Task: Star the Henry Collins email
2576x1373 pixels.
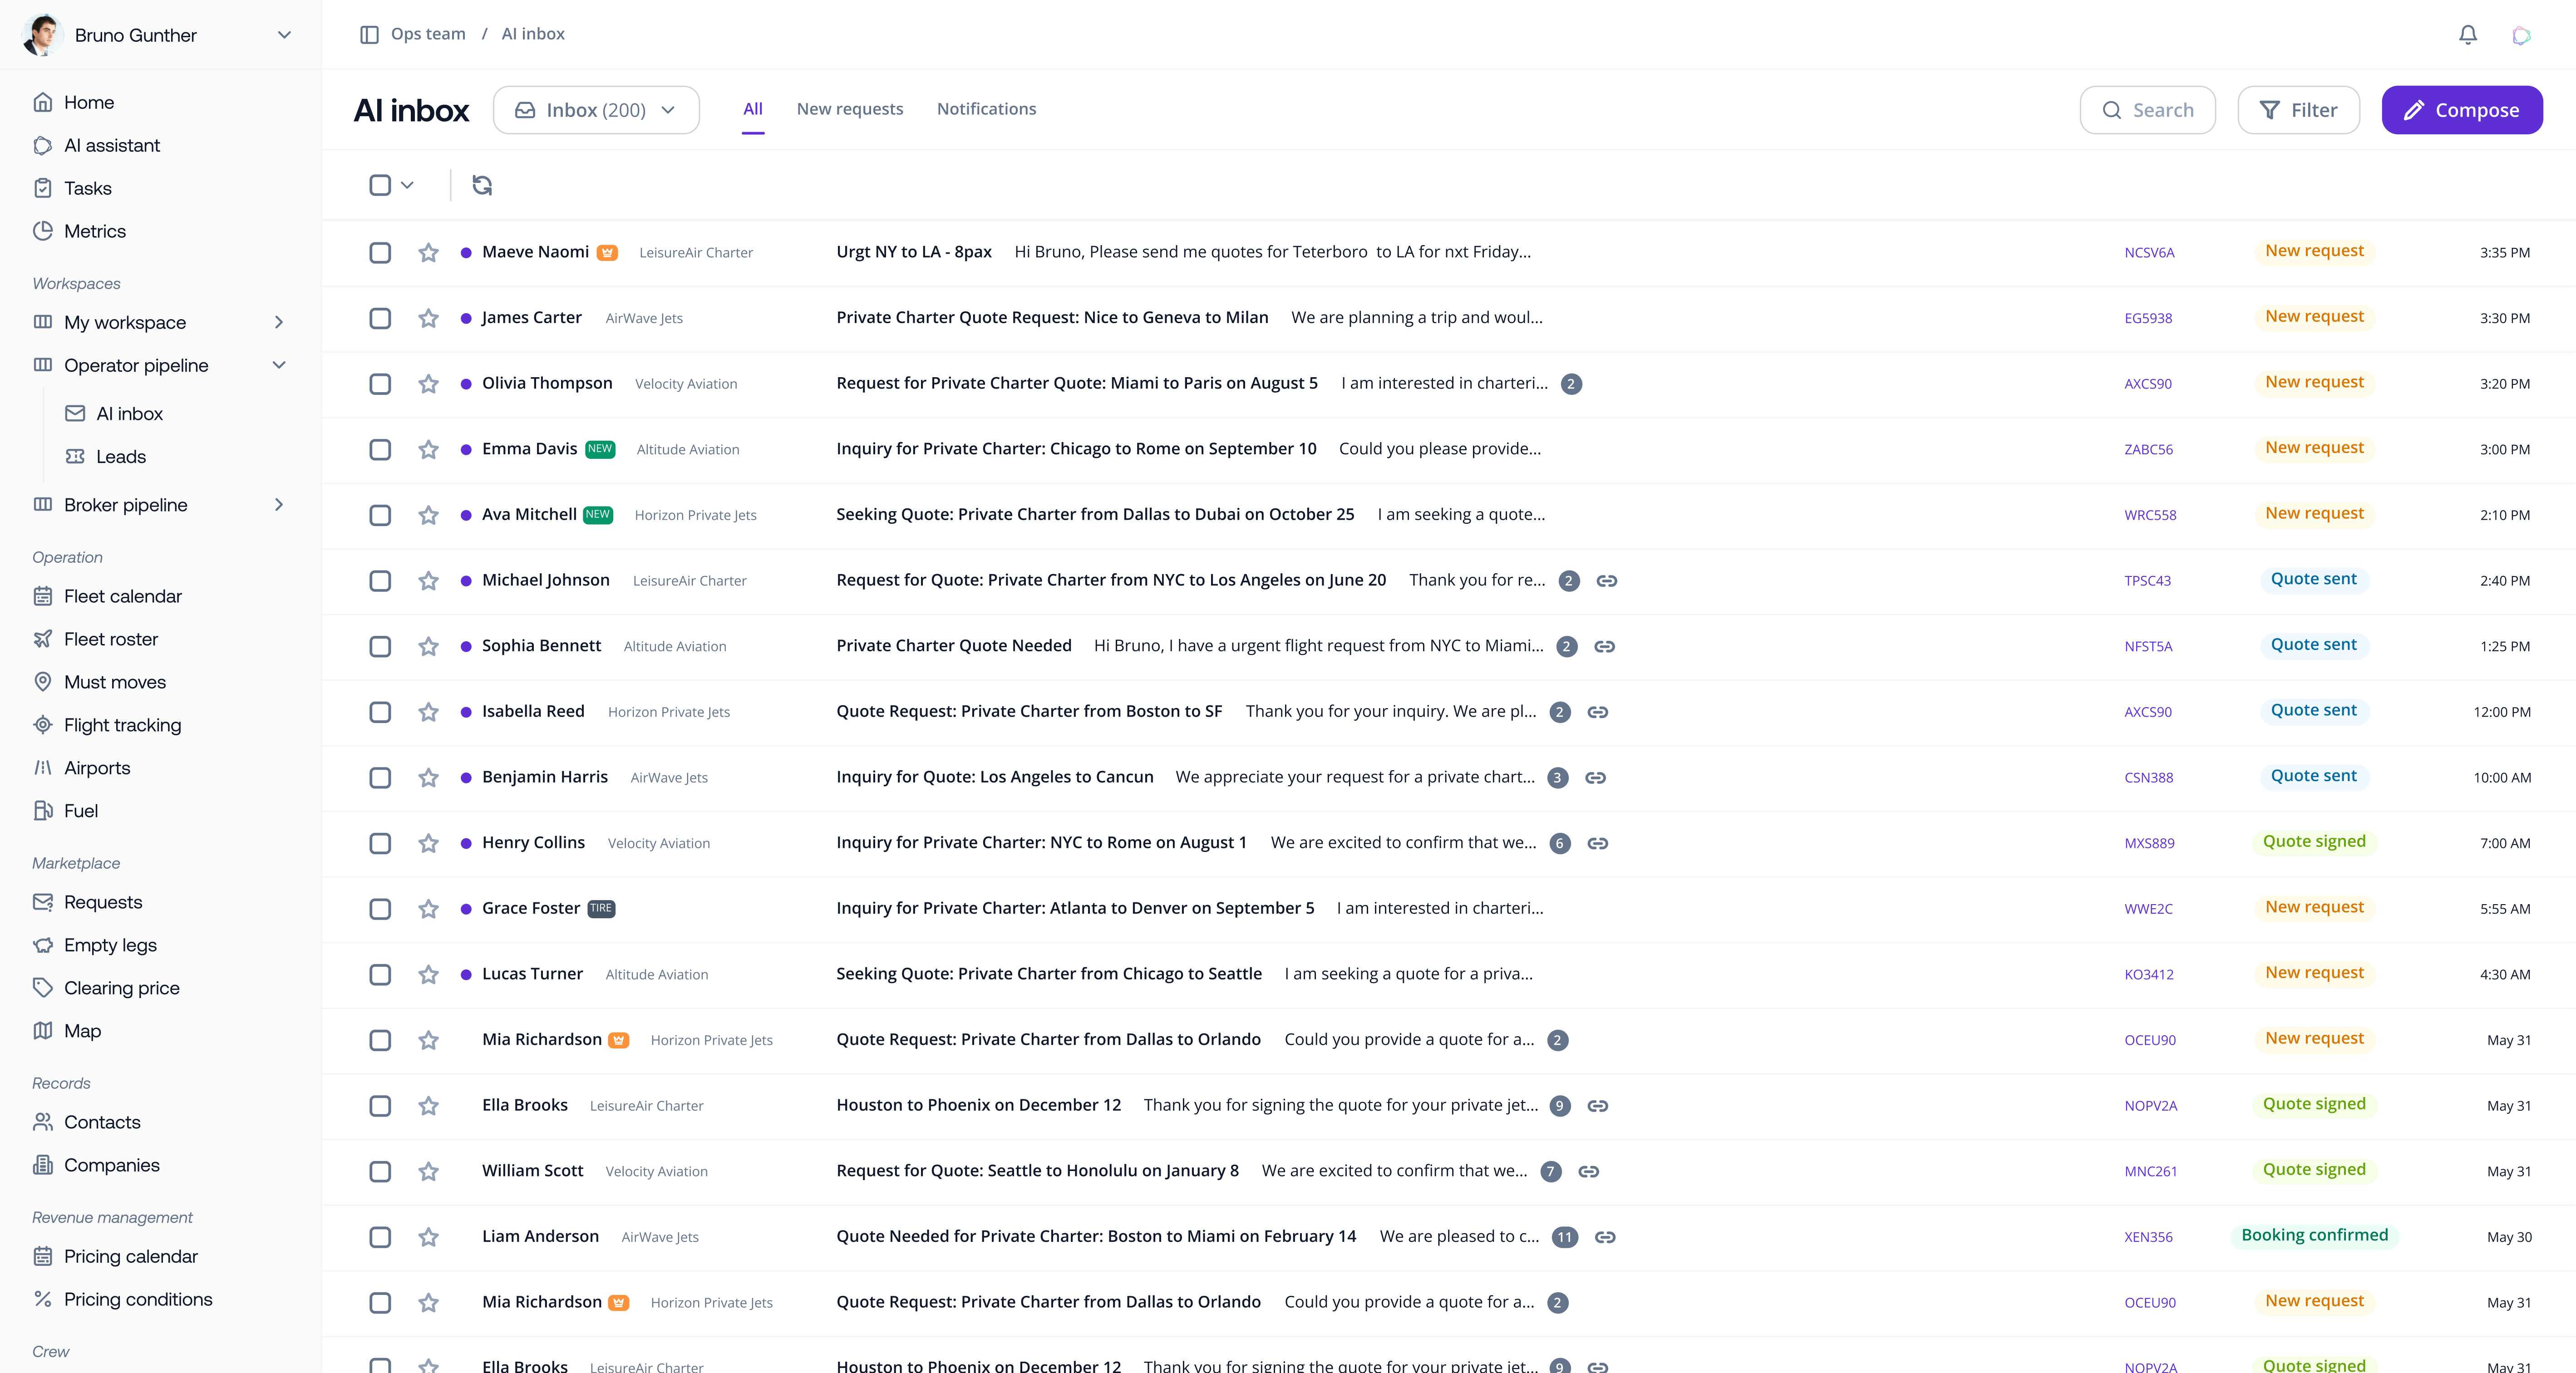Action: [429, 843]
